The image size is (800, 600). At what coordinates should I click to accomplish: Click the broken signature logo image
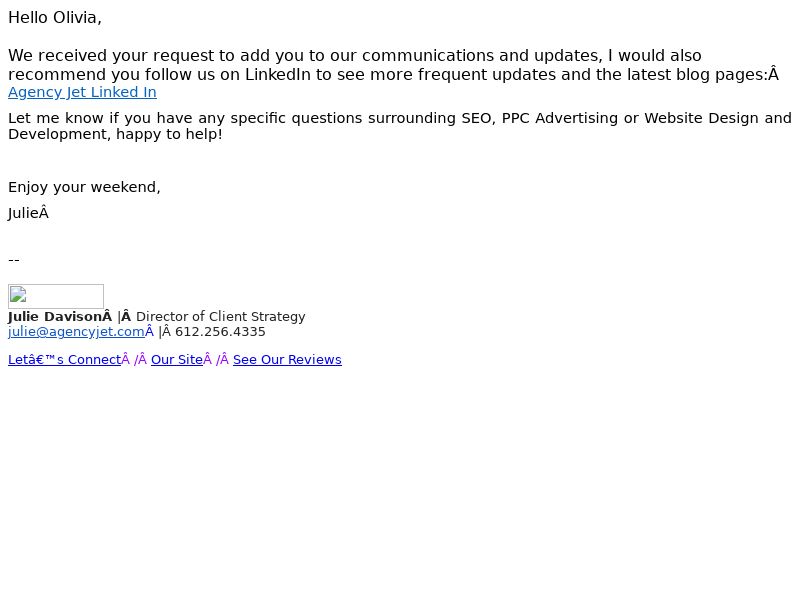(56, 296)
